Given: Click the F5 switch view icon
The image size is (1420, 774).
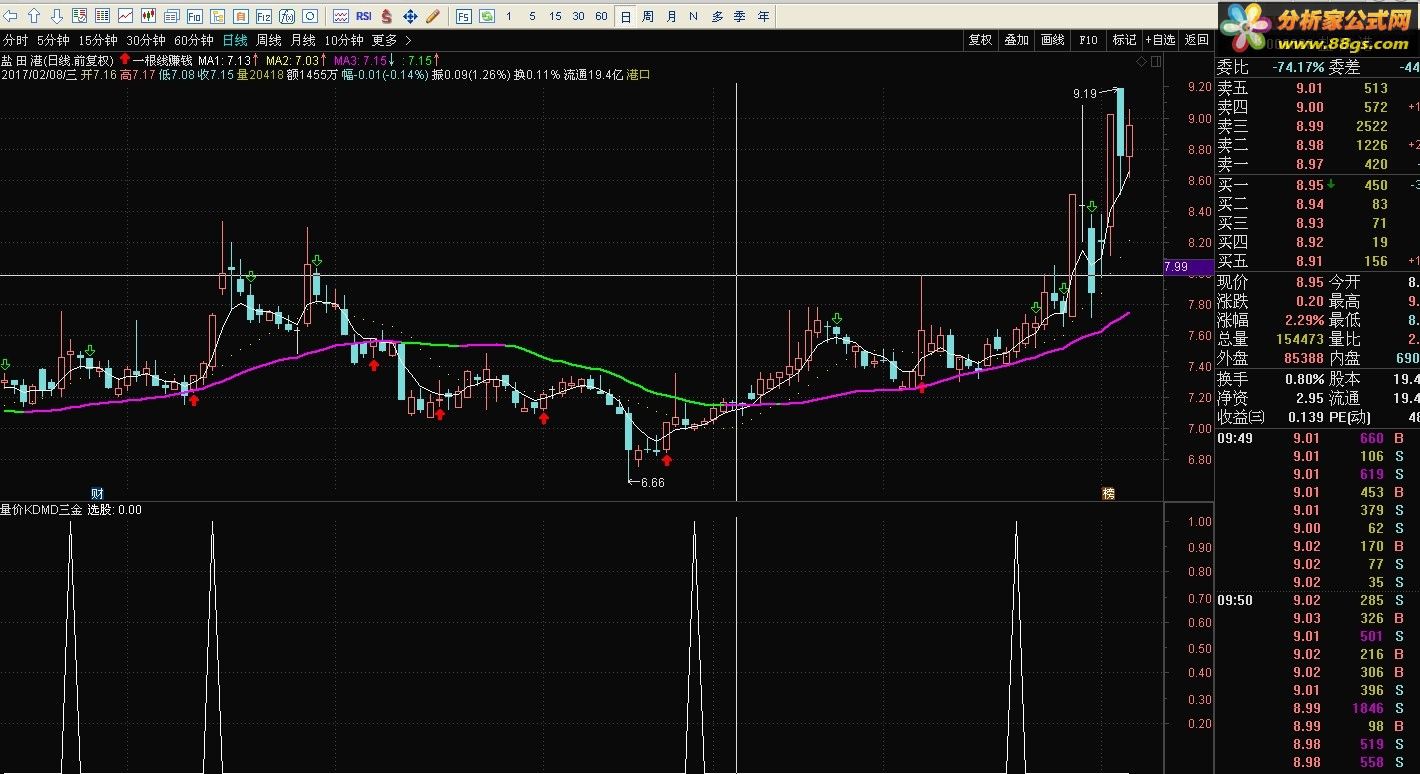Looking at the screenshot, I should (463, 16).
